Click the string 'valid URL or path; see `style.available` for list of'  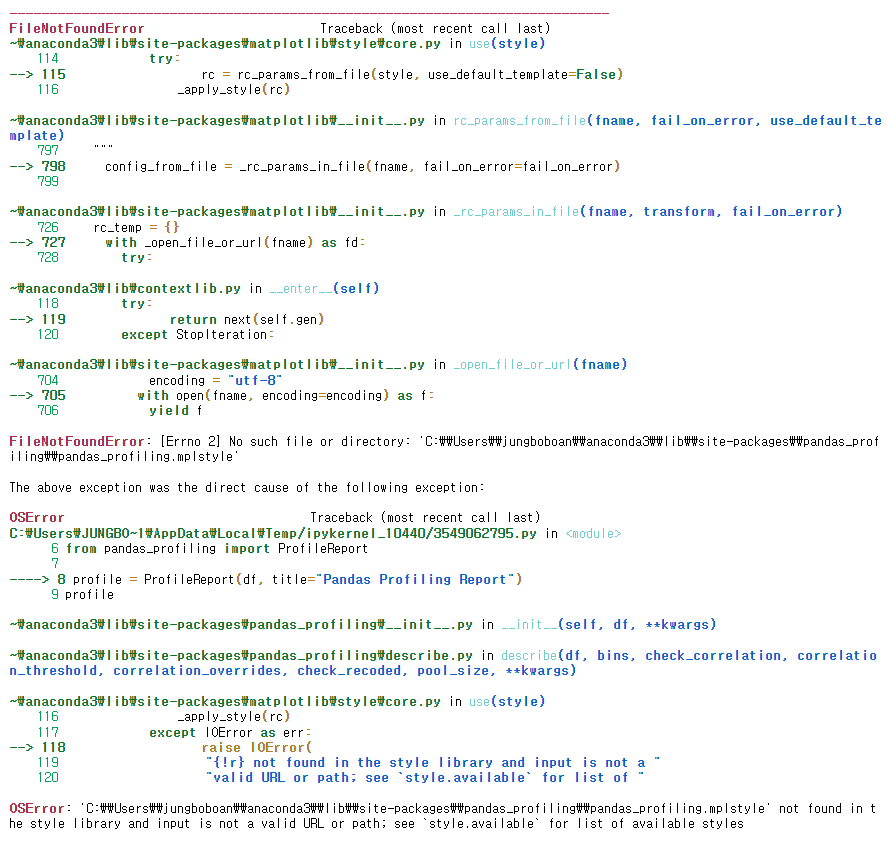[x=425, y=778]
